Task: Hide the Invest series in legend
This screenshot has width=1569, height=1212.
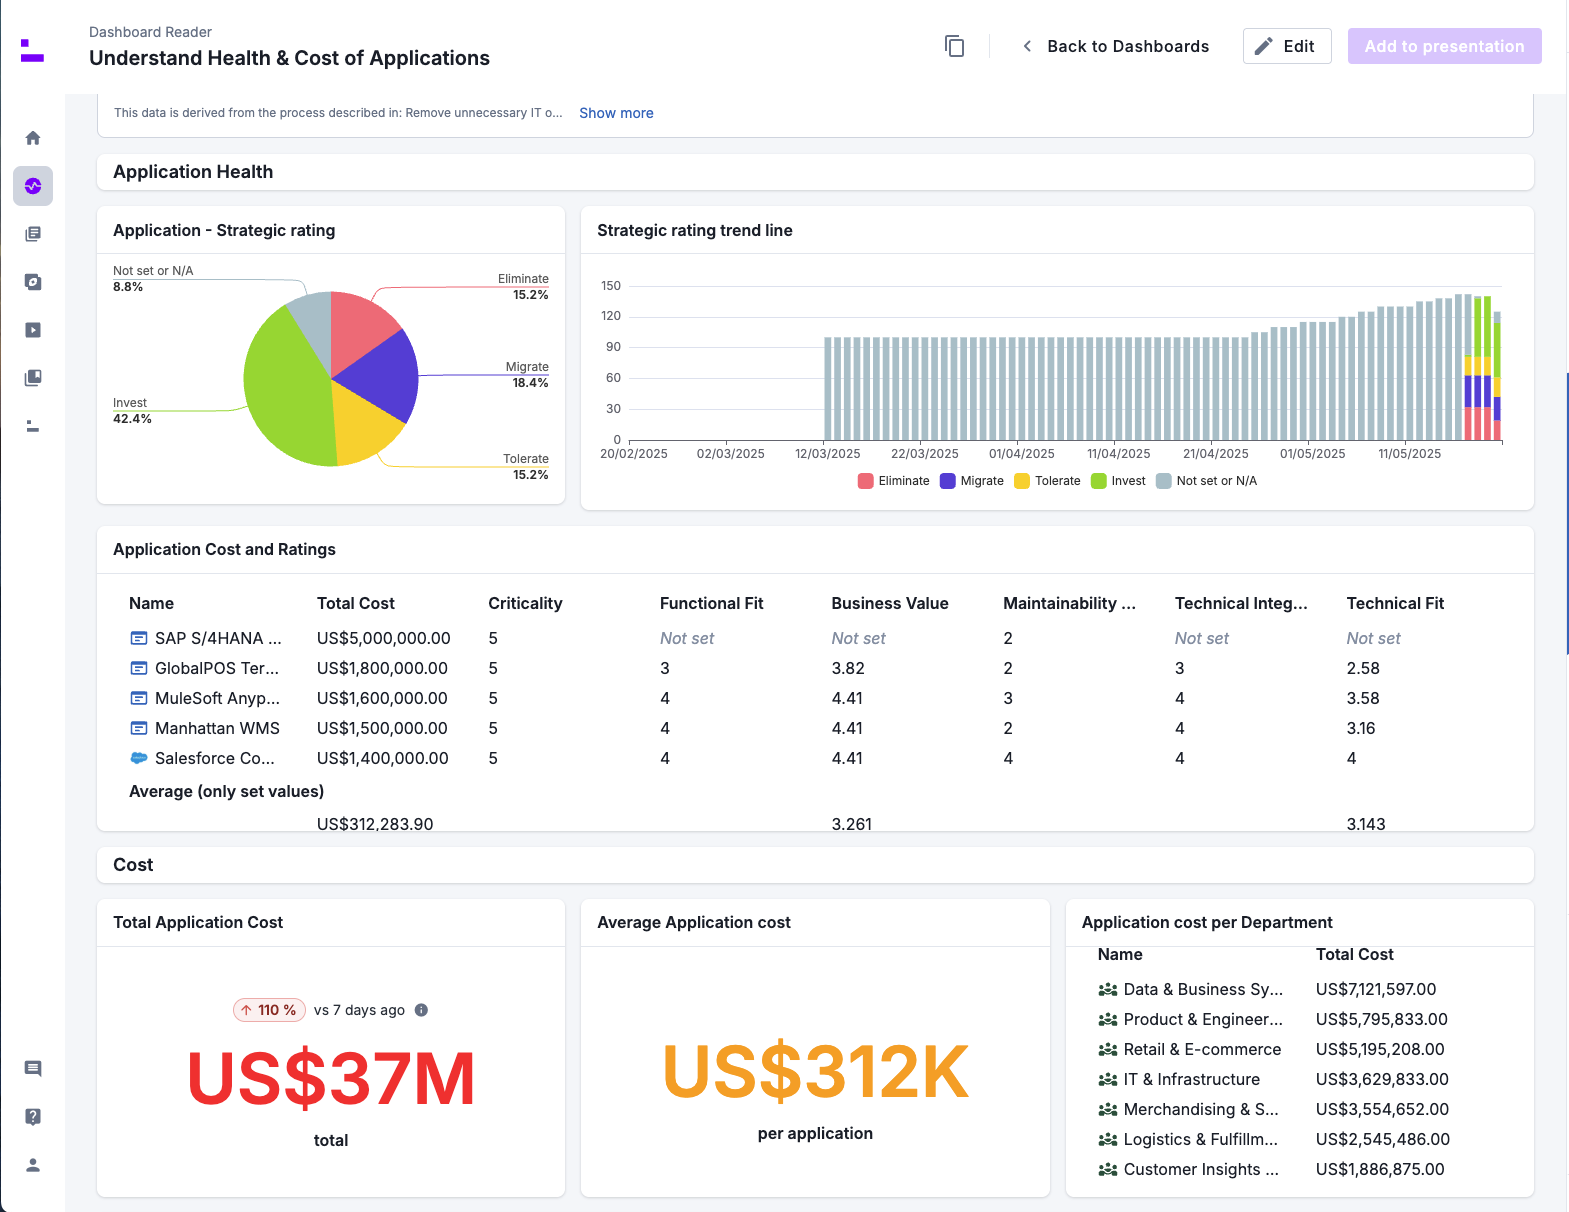Action: coord(1118,481)
